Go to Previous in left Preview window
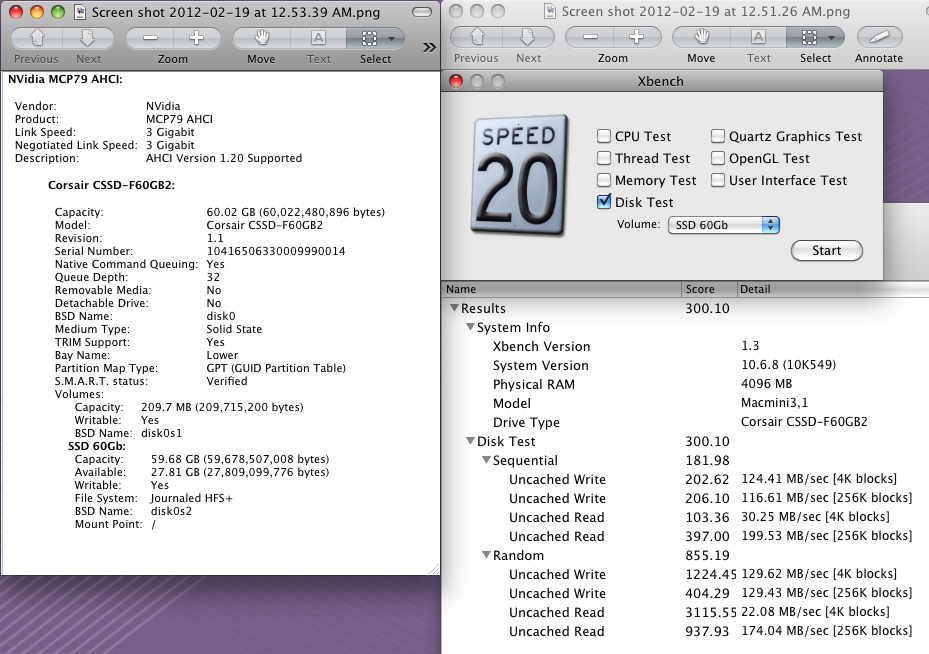Viewport: 929px width, 654px height. pyautogui.click(x=37, y=39)
